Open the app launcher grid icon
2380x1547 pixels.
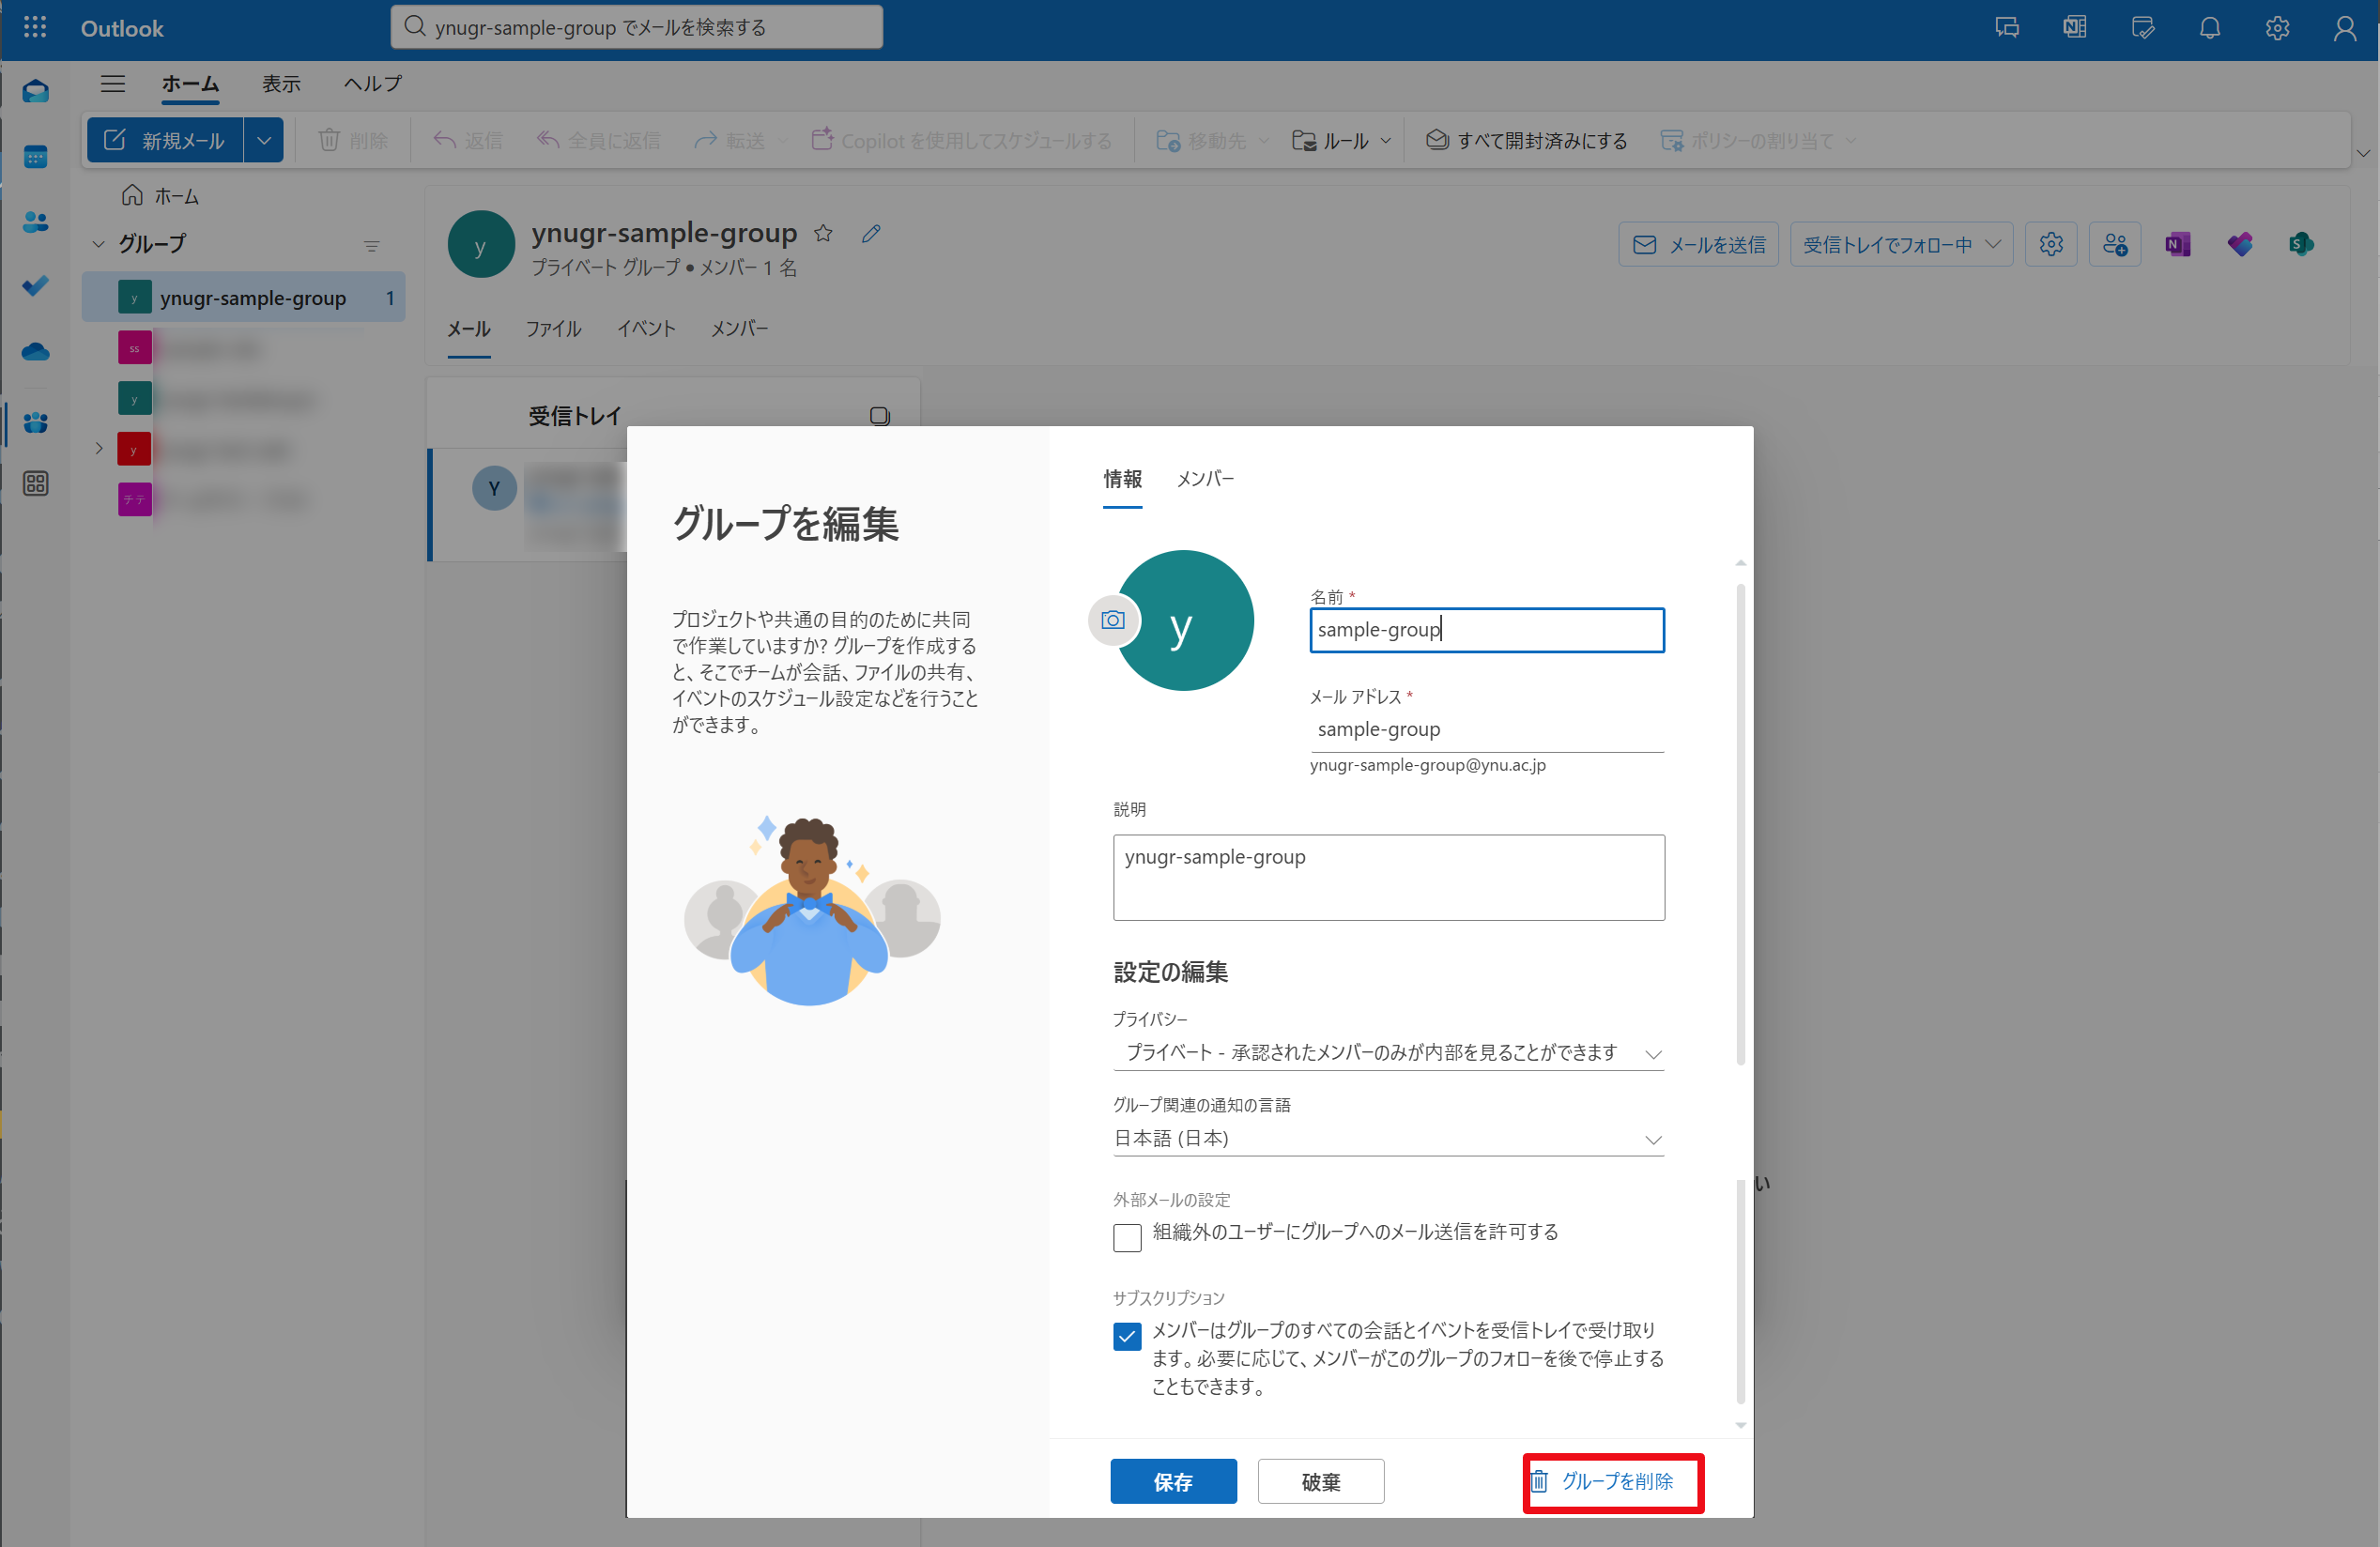(35, 27)
